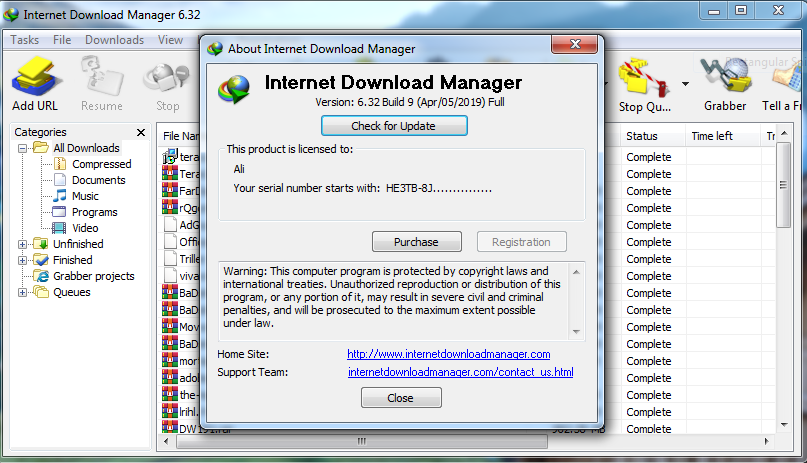807x463 pixels.
Task: Open the Grabber tool icon
Action: [725, 77]
